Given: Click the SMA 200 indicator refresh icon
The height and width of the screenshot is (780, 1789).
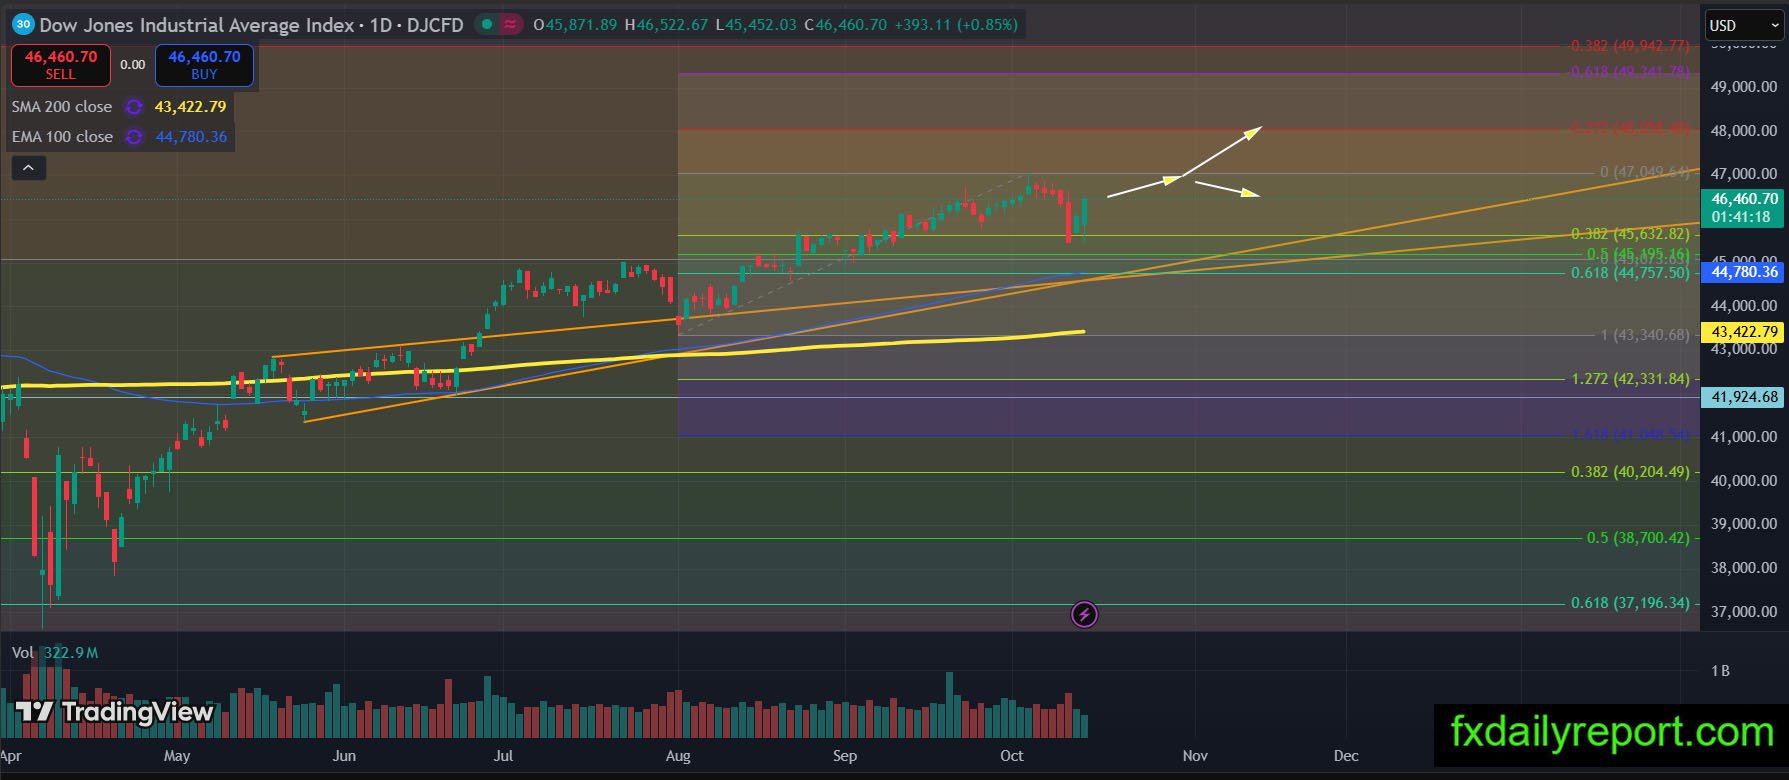Looking at the screenshot, I should click(x=133, y=107).
